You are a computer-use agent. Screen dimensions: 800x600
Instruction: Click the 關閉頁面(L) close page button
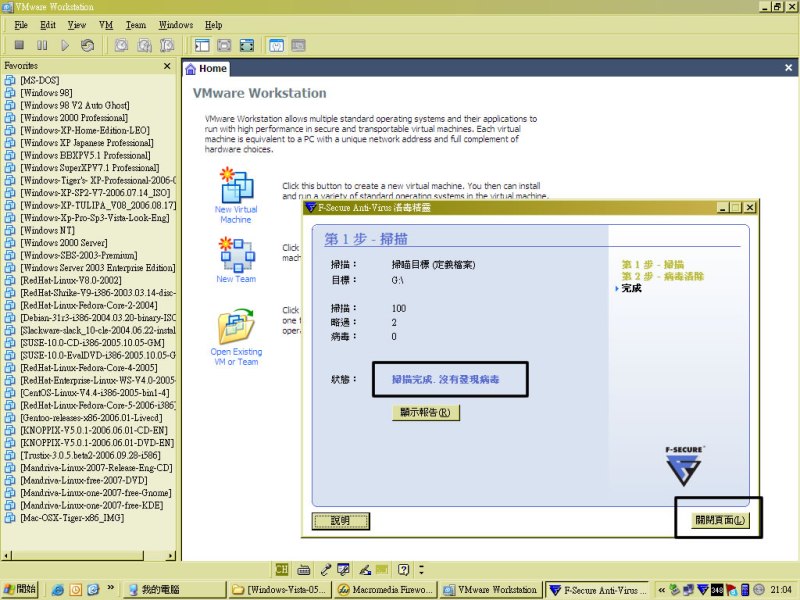(720, 520)
